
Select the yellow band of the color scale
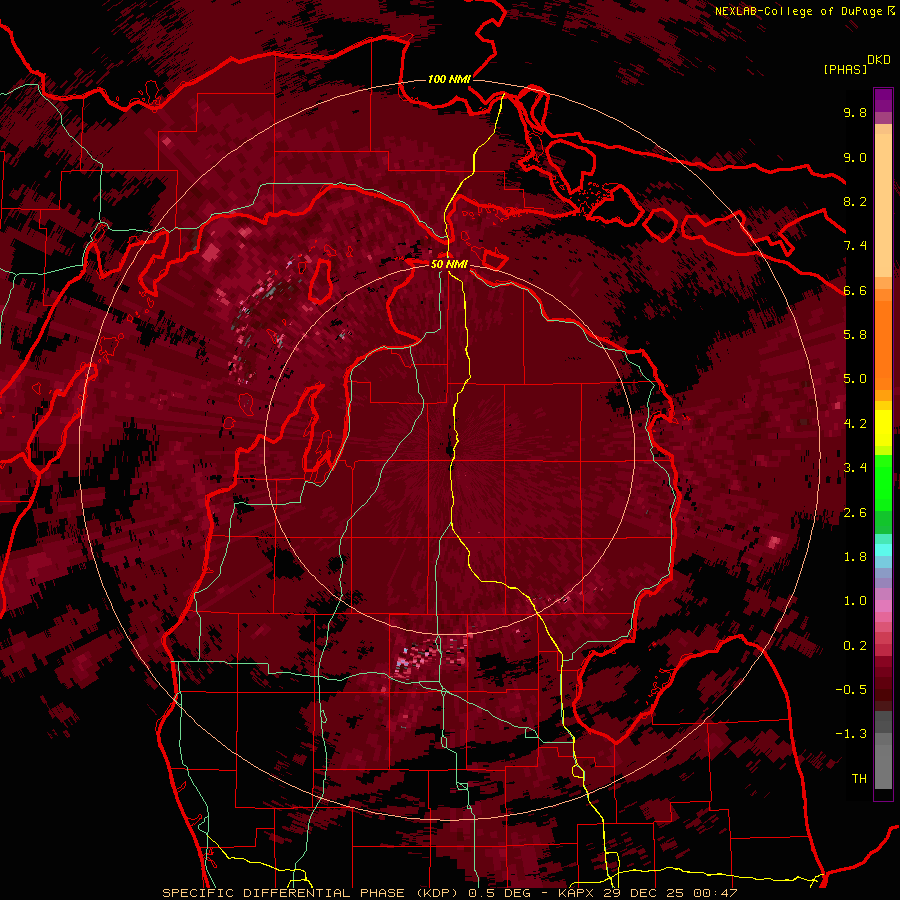pyautogui.click(x=883, y=428)
